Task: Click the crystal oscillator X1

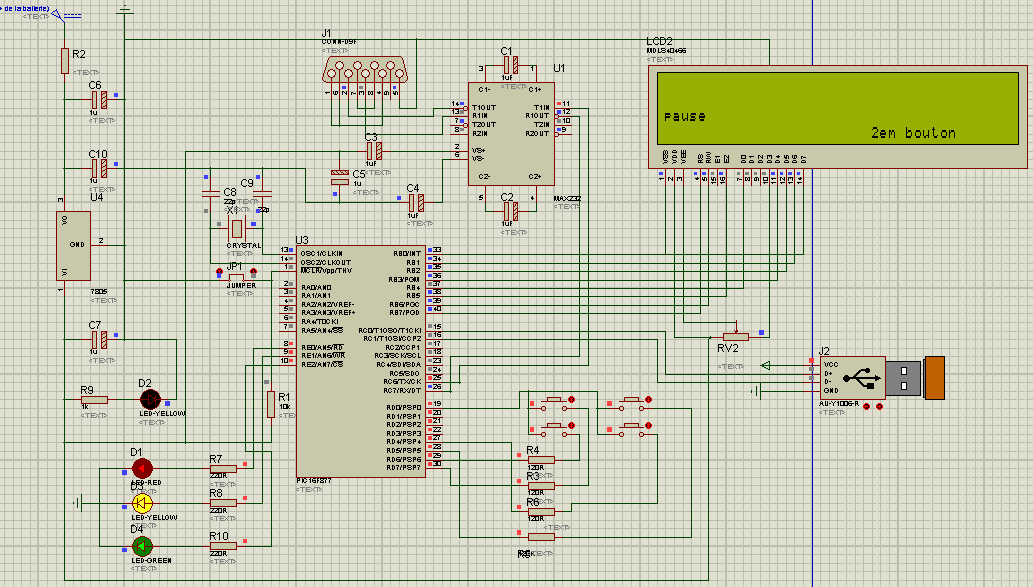Action: (237, 229)
